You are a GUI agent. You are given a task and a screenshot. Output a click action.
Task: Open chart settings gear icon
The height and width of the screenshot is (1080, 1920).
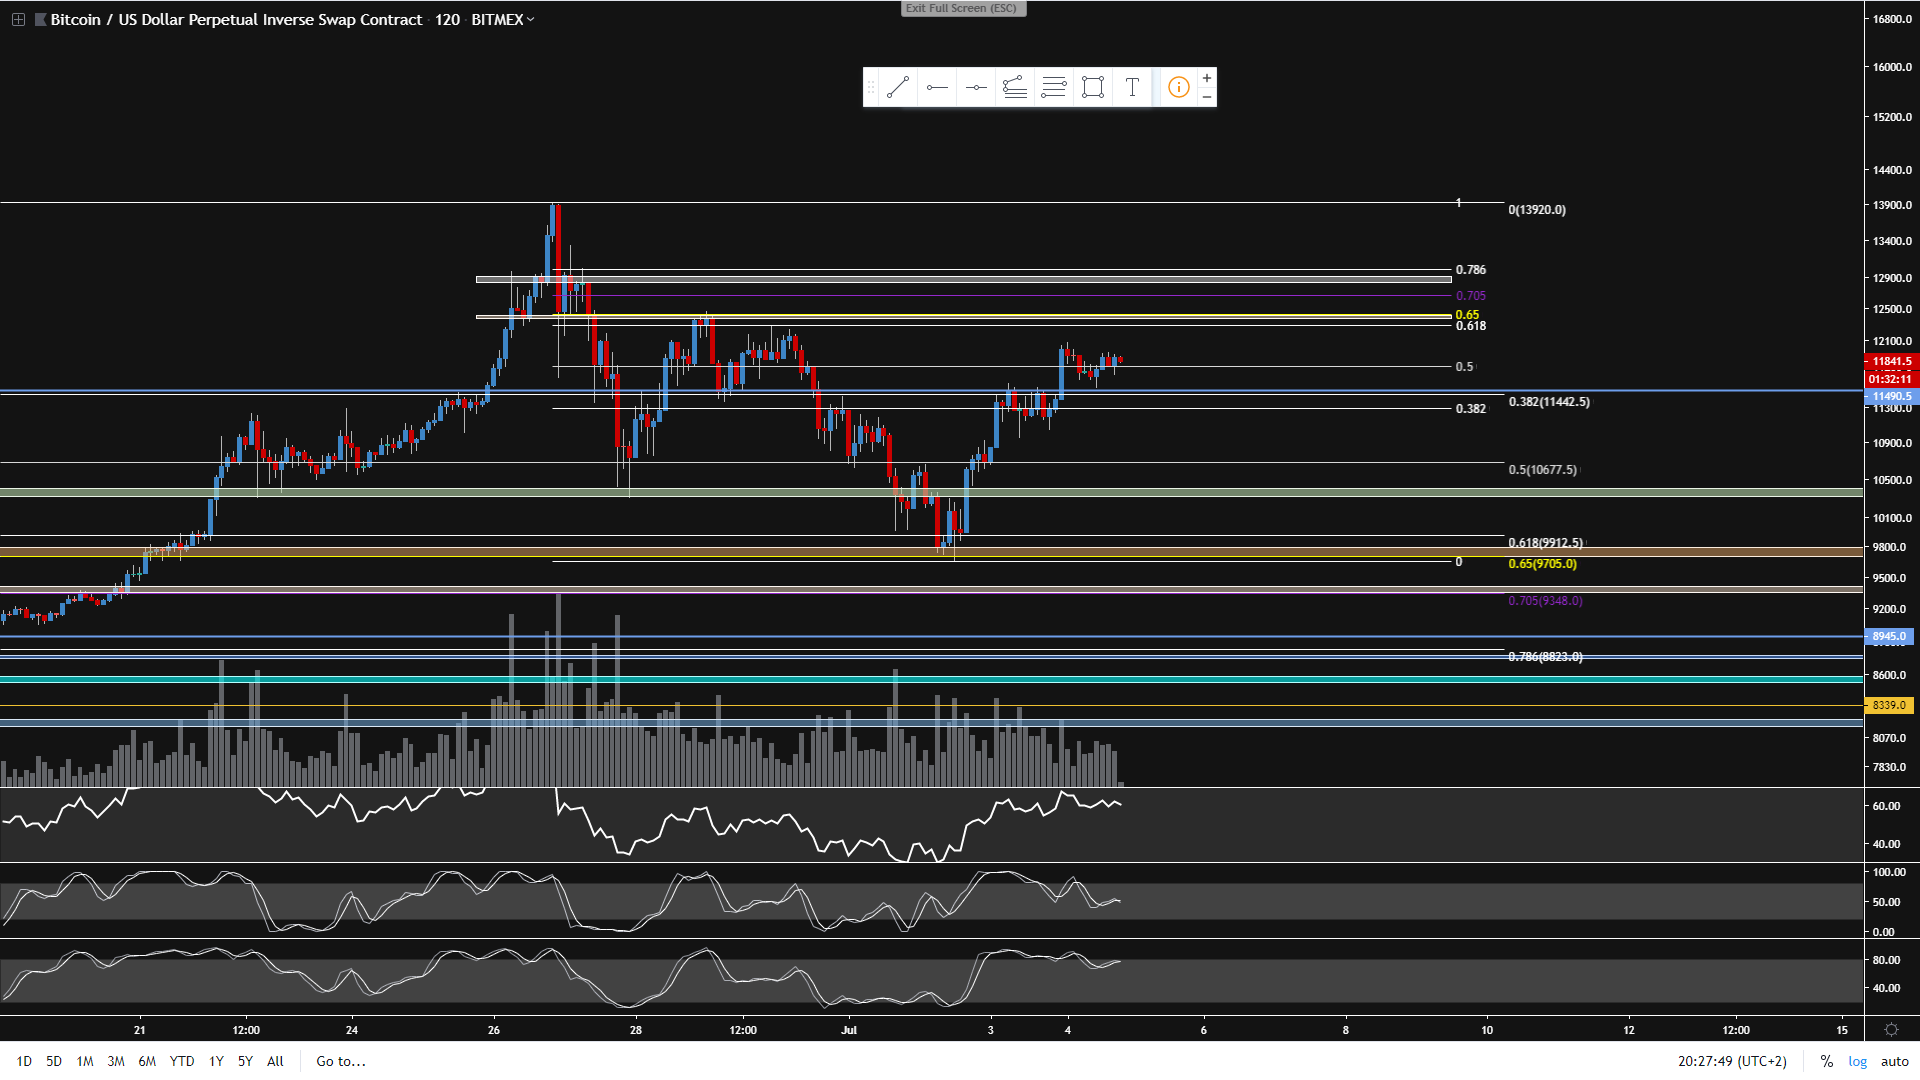[1891, 1029]
